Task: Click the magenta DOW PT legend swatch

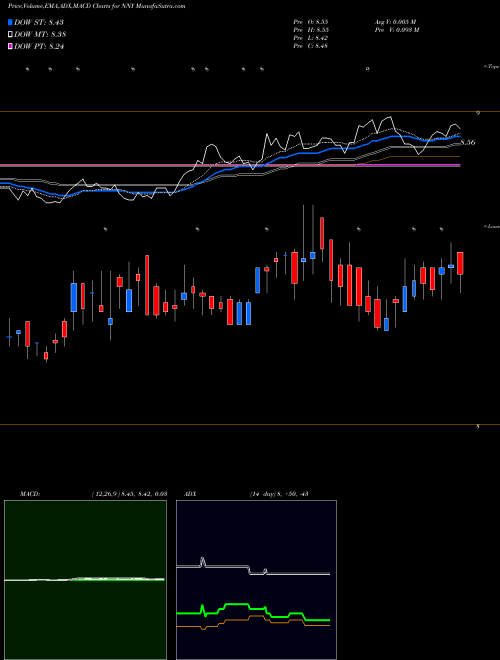Action: tap(10, 47)
